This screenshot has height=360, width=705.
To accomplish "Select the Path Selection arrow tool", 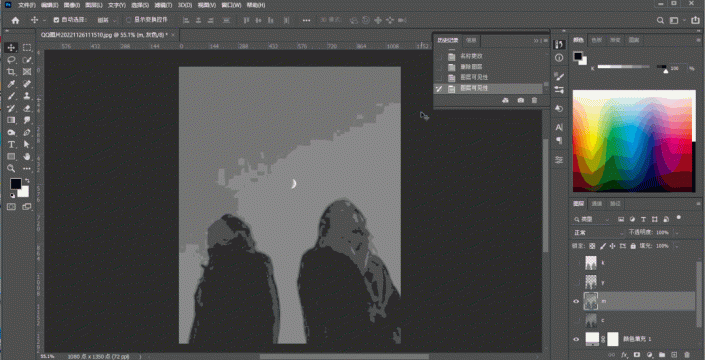I will coord(27,144).
